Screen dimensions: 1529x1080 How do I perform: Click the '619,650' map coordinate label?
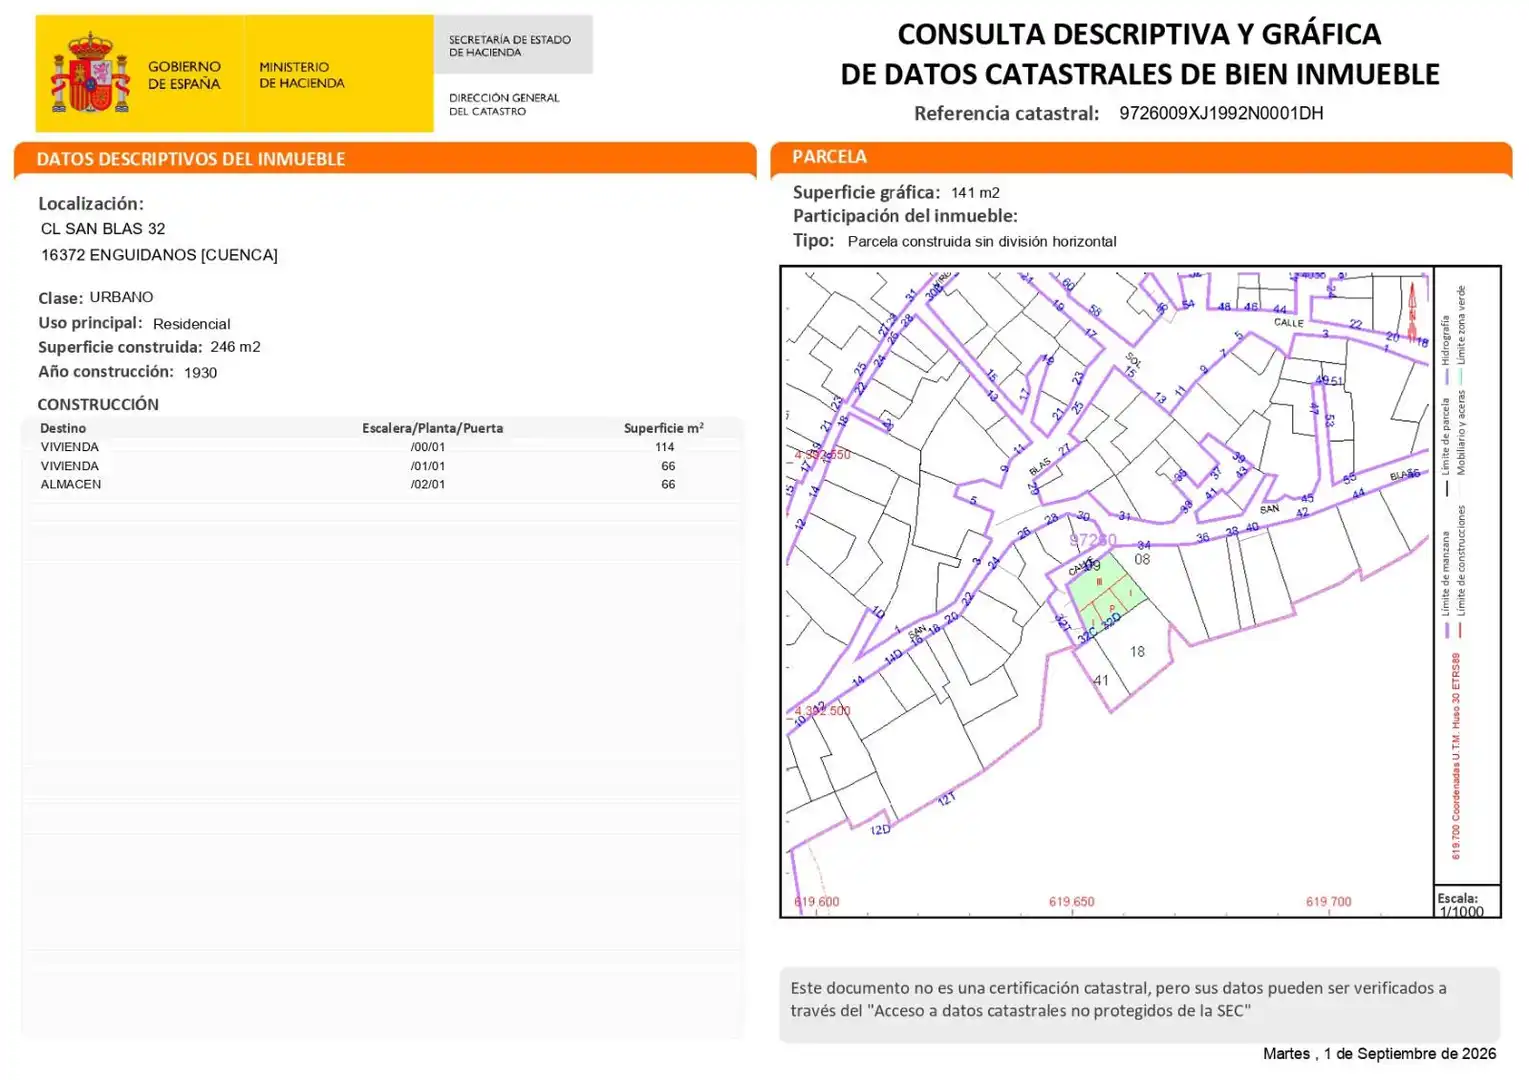pos(1072,902)
